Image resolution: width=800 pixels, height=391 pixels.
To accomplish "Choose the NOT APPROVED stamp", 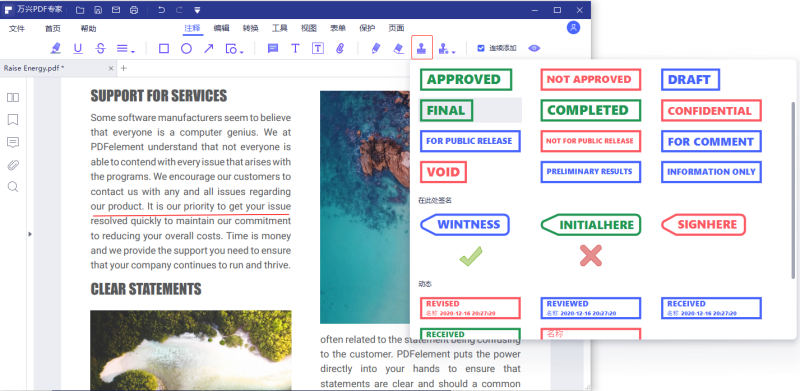I will click(x=590, y=80).
